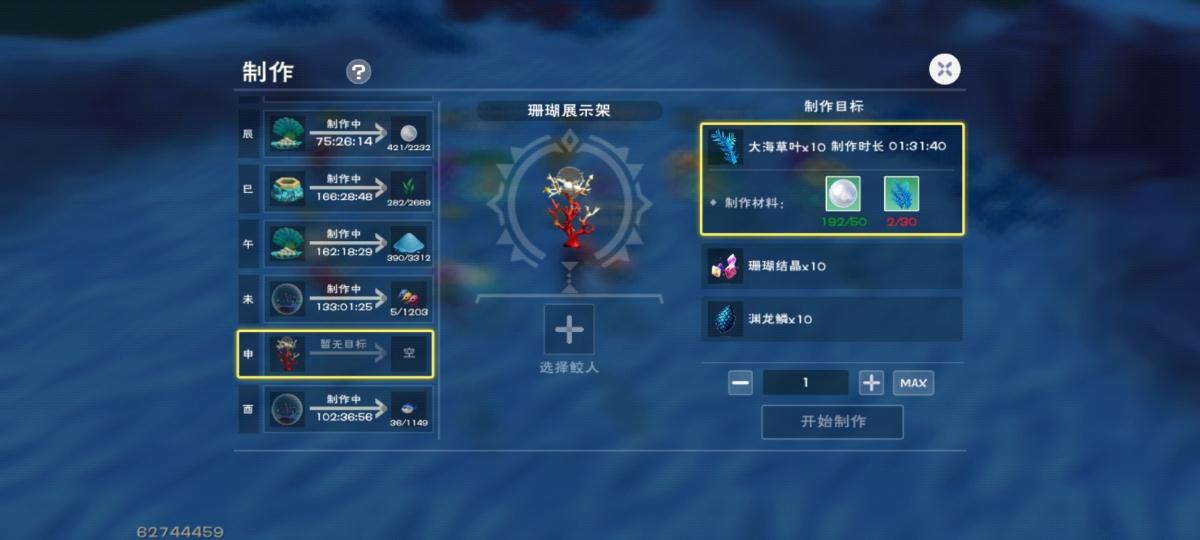The image size is (1200, 540).
Task: Open the help question mark icon
Action: (358, 72)
